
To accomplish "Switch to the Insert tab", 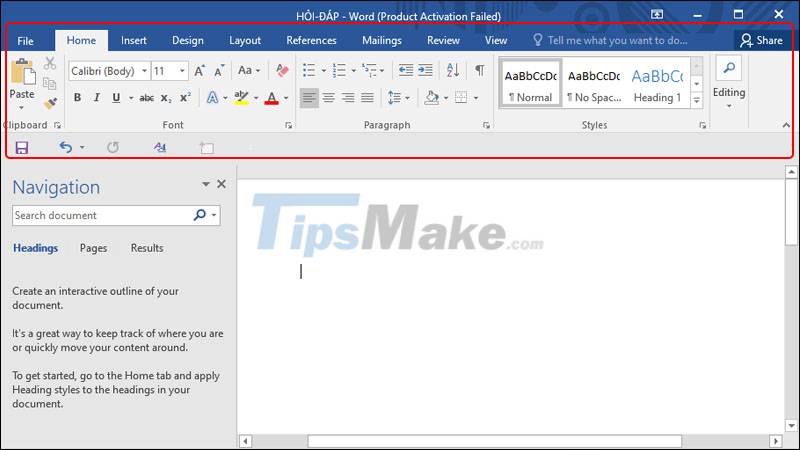I will pos(134,40).
